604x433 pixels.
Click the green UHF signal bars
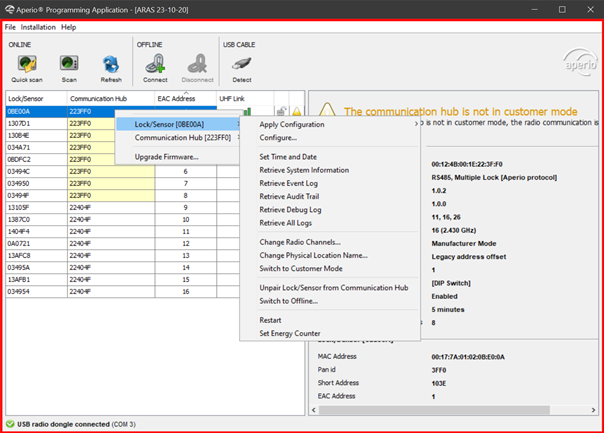tap(247, 112)
